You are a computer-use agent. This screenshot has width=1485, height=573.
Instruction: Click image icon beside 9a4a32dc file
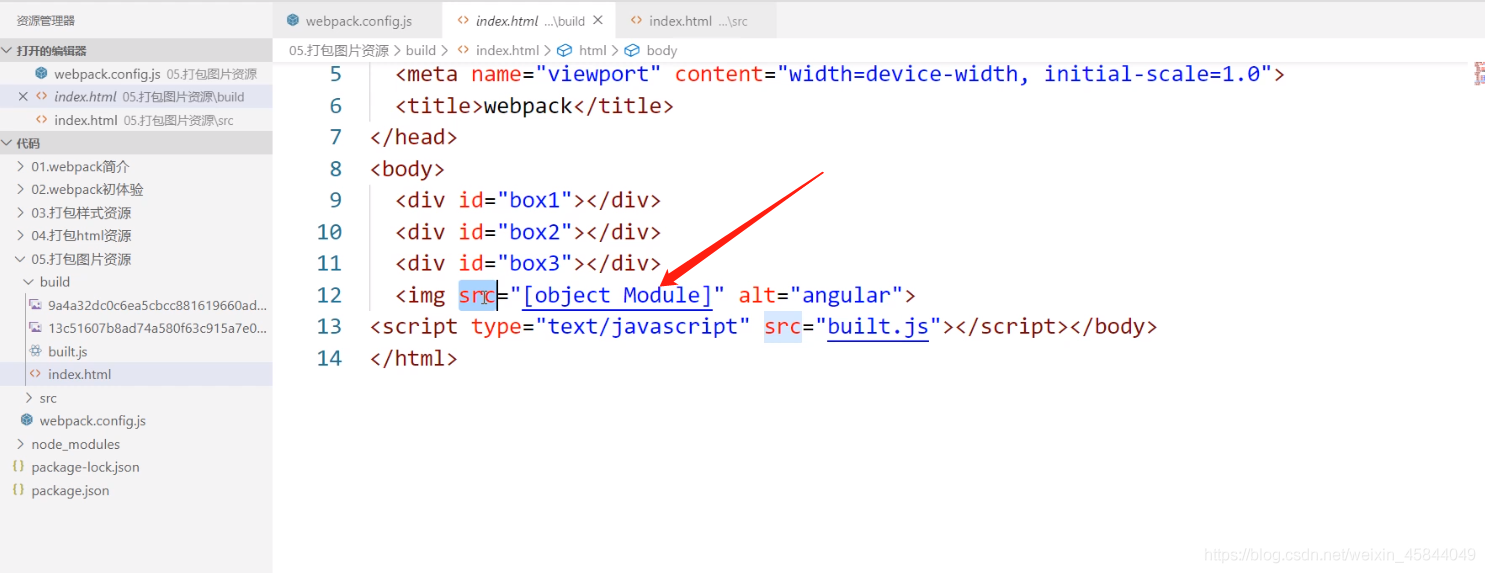pyautogui.click(x=35, y=305)
